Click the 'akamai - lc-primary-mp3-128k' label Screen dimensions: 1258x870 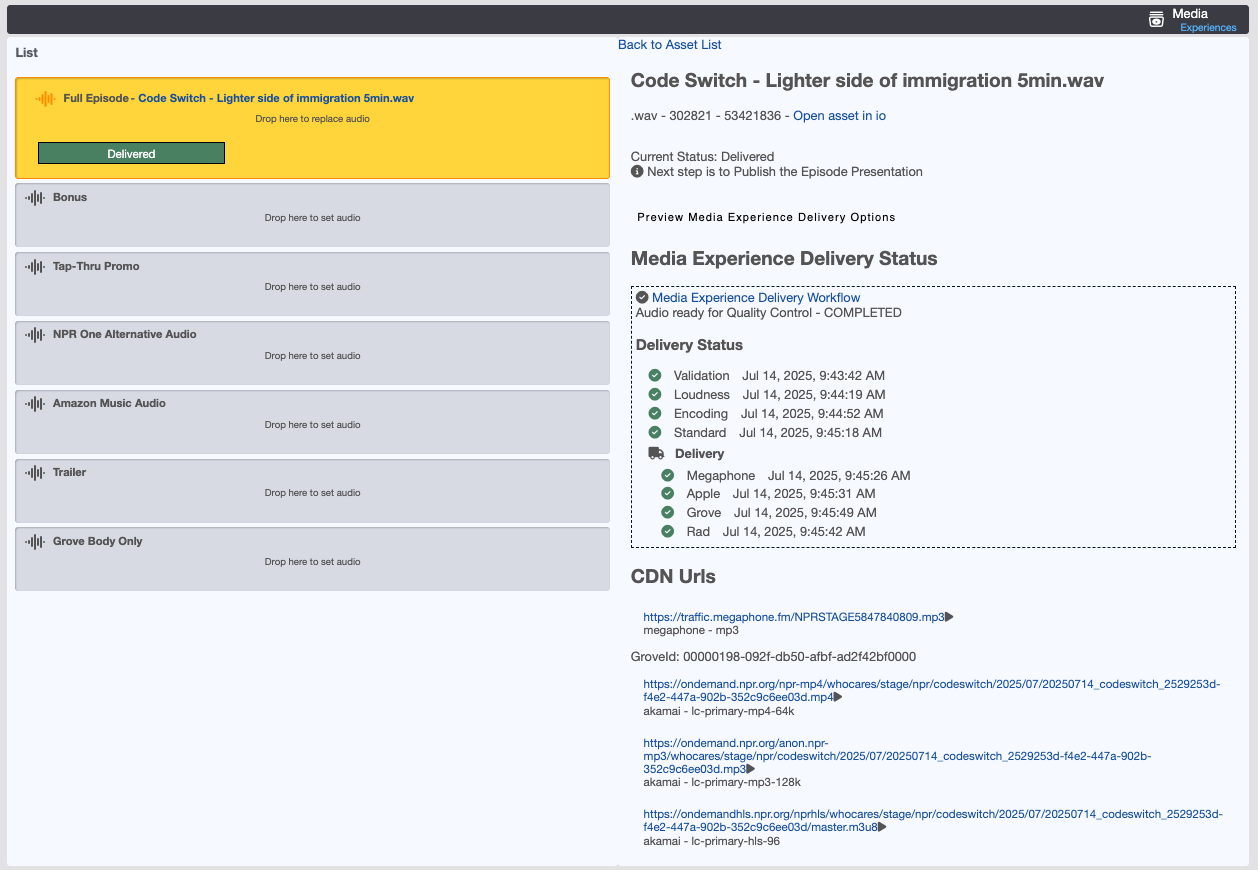[722, 783]
